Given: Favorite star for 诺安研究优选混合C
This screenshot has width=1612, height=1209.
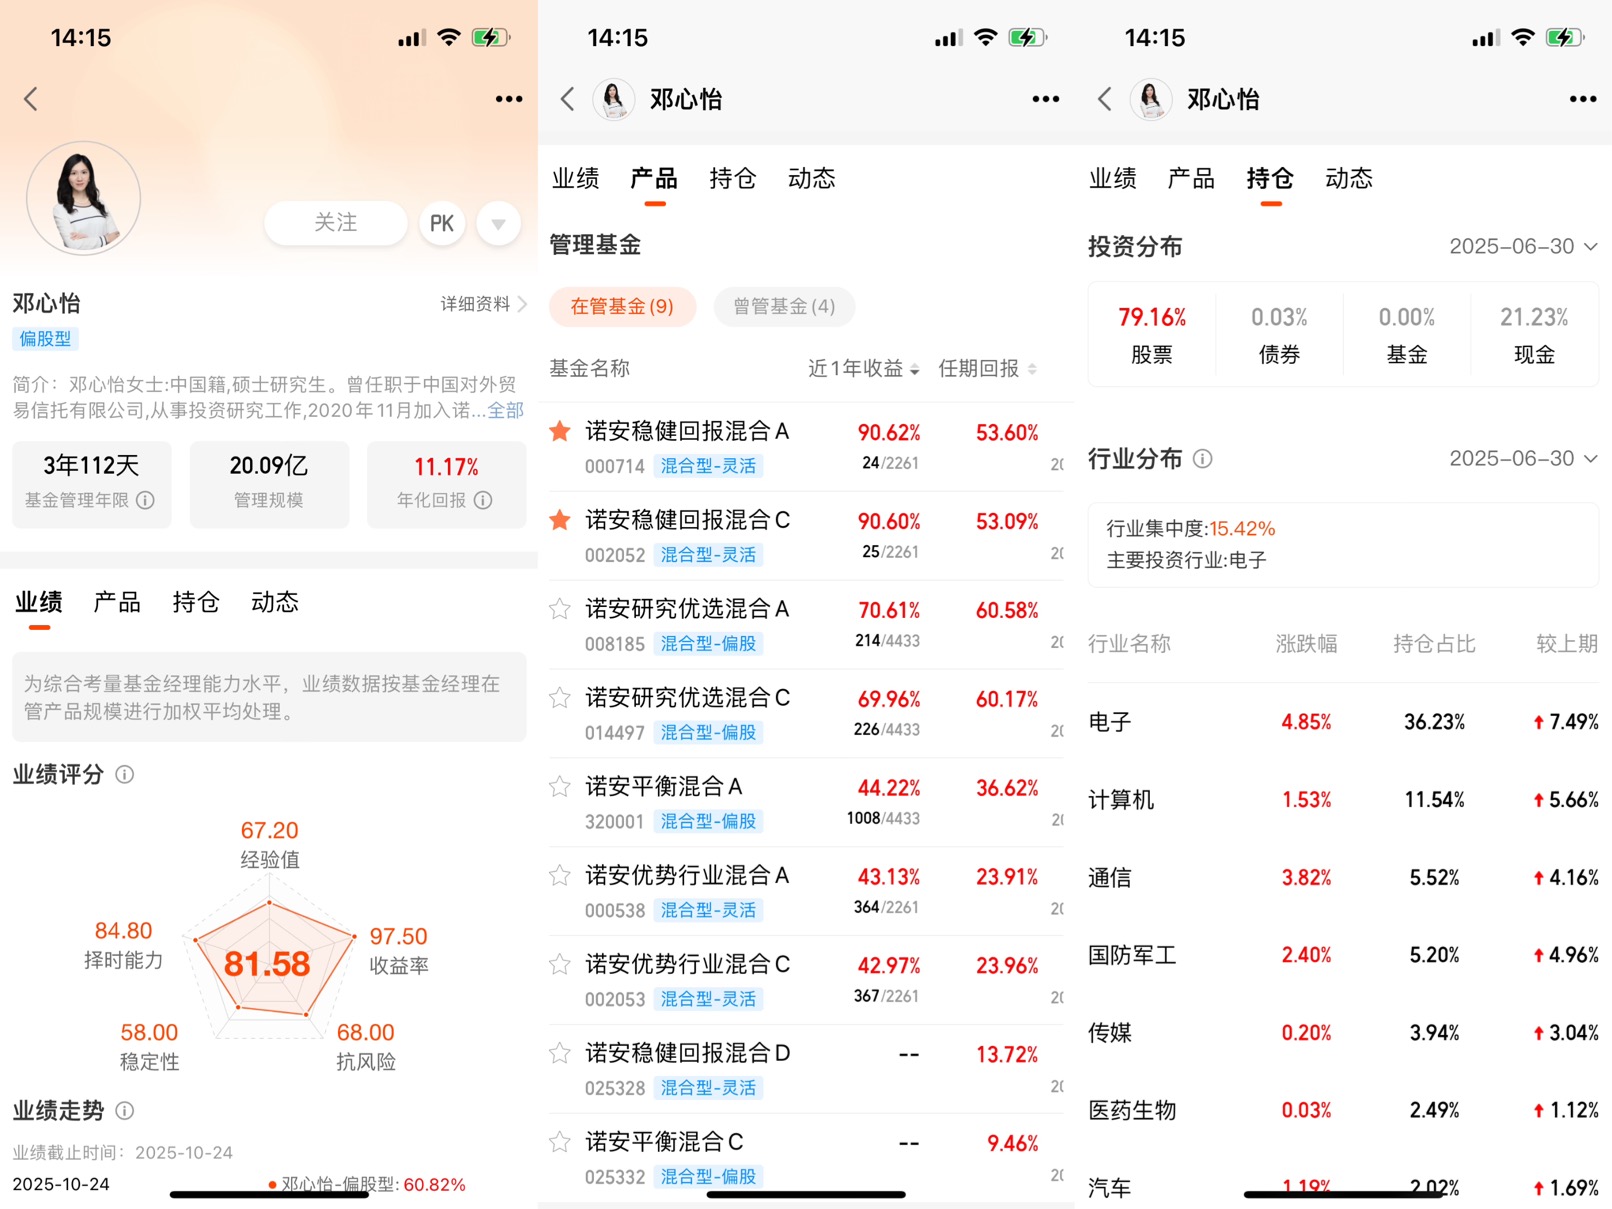Looking at the screenshot, I should [x=560, y=697].
